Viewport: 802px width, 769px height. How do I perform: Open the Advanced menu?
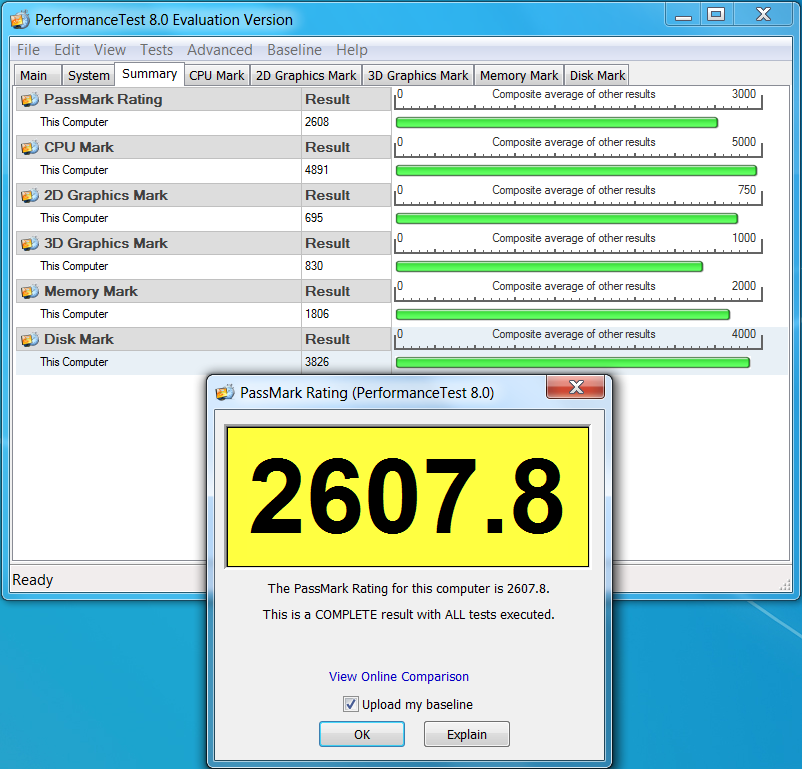click(x=220, y=50)
